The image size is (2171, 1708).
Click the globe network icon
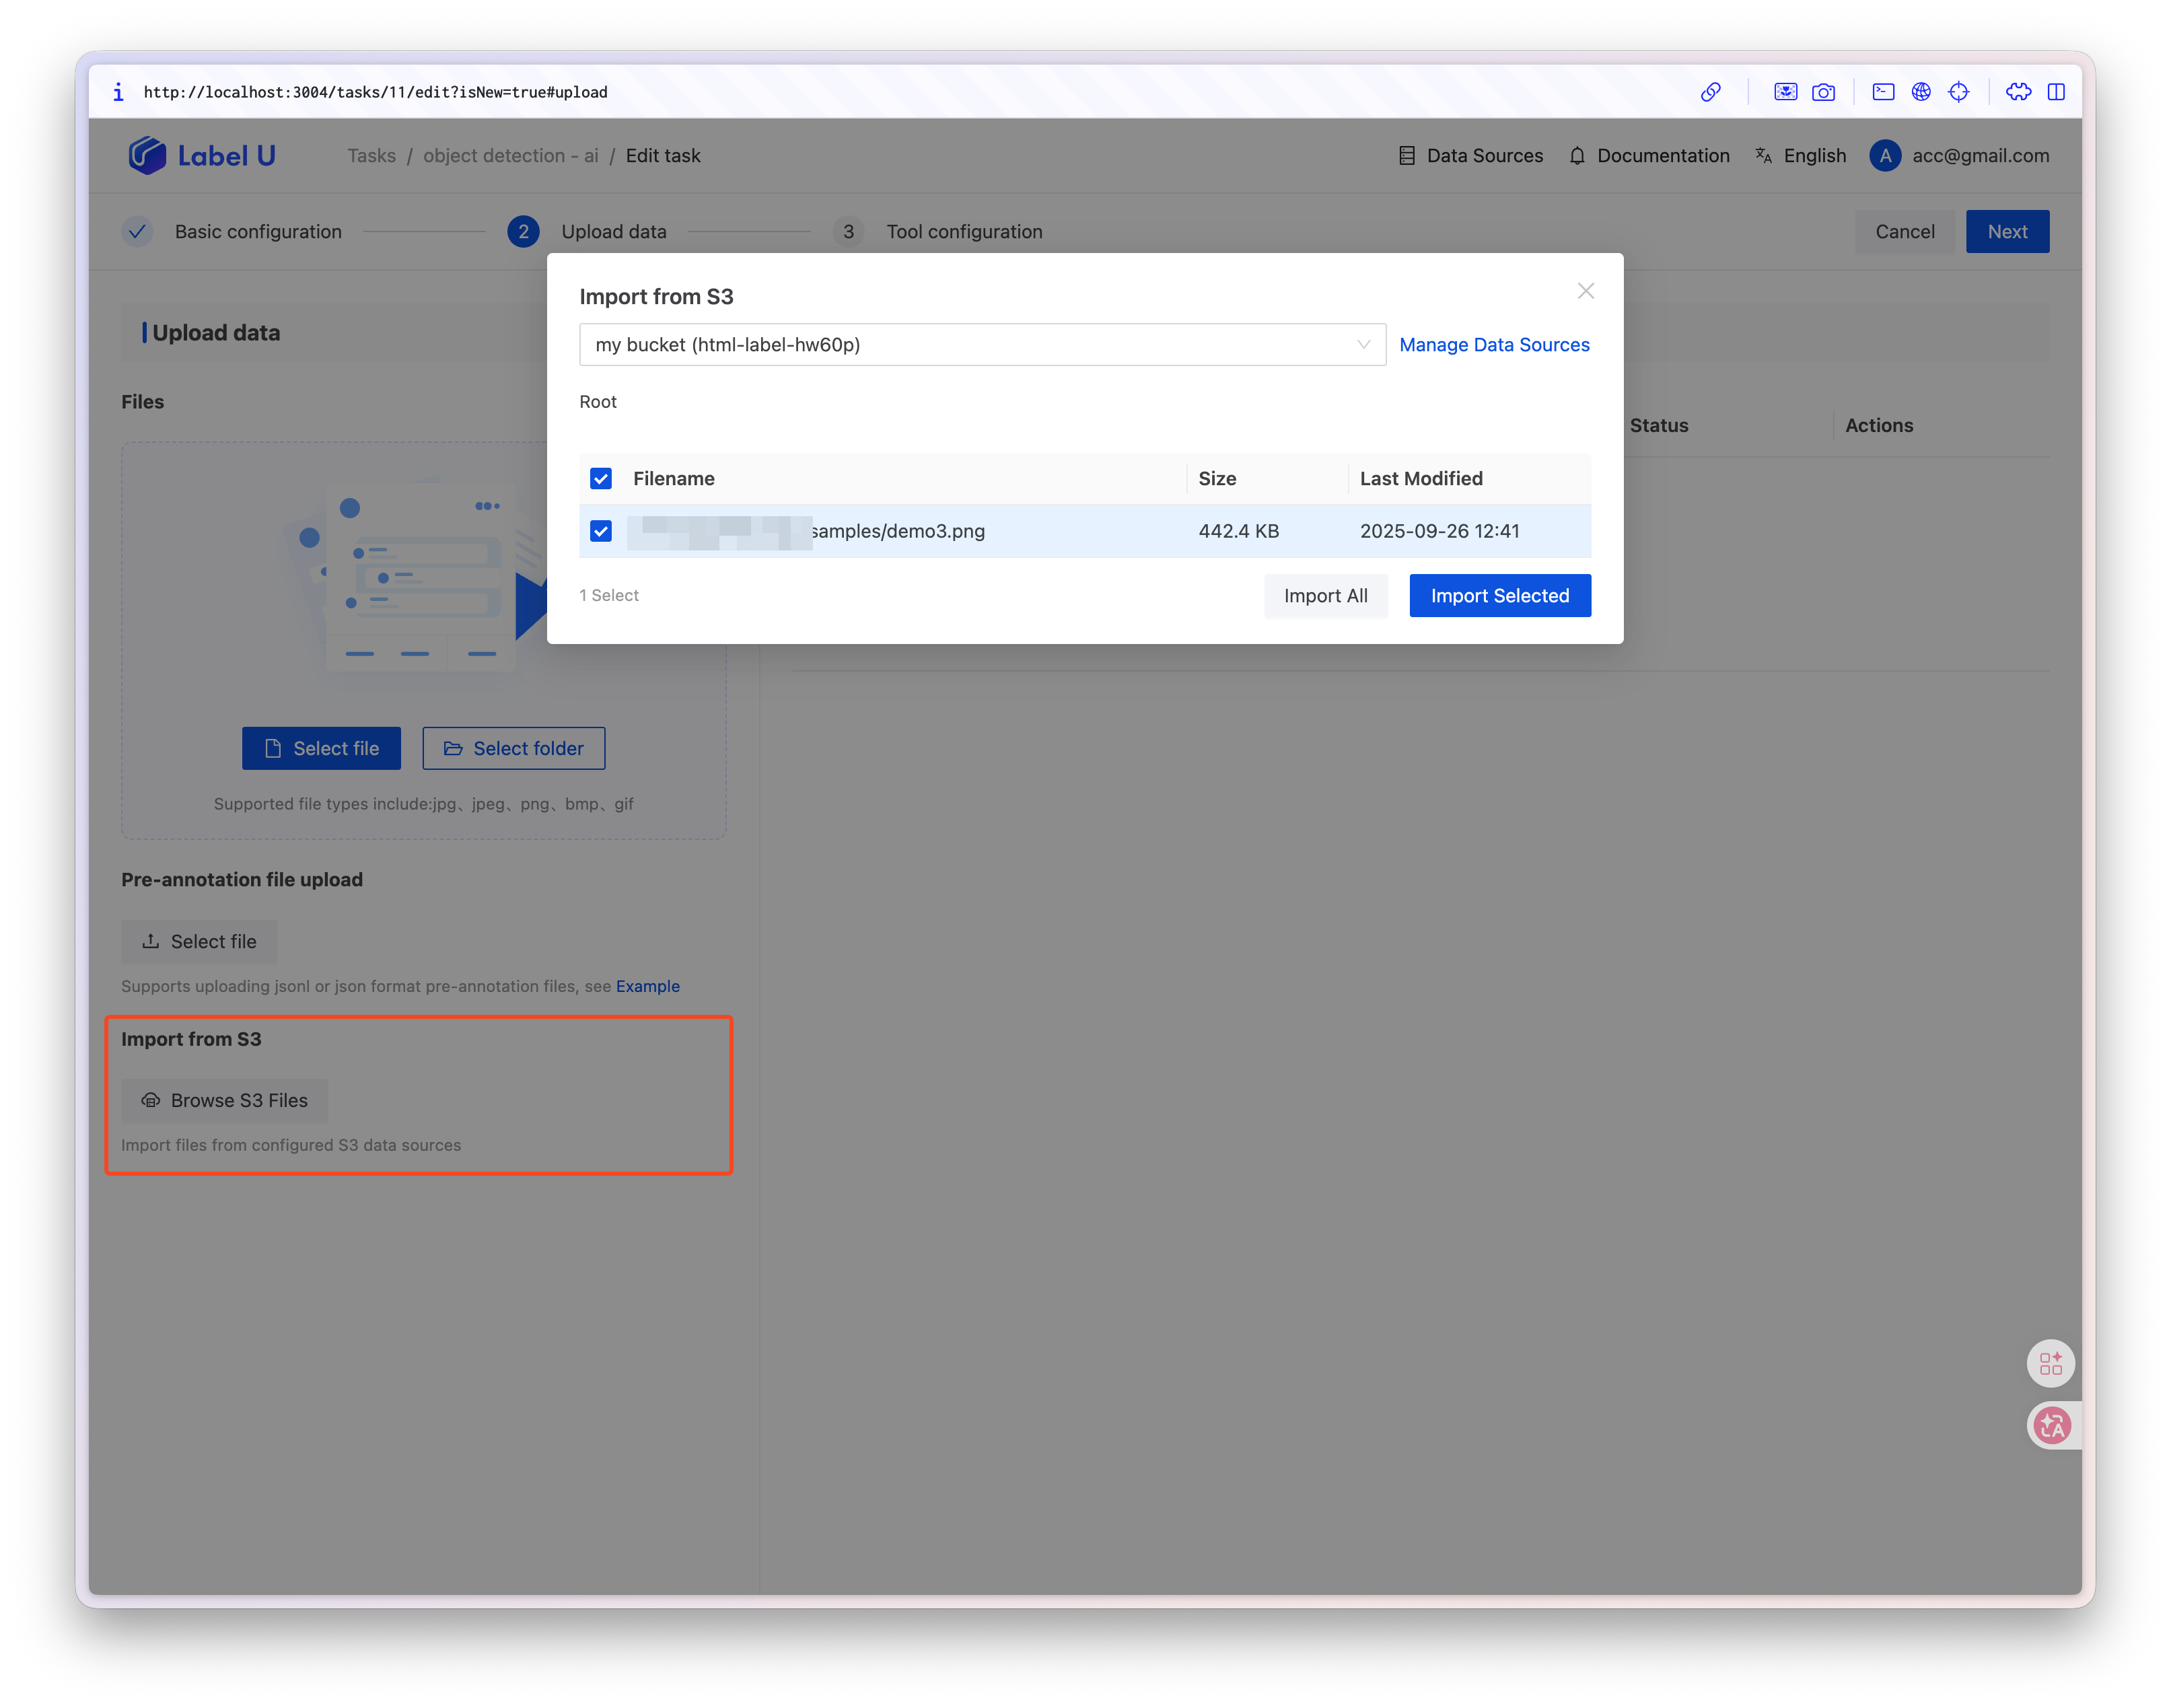(x=1921, y=92)
